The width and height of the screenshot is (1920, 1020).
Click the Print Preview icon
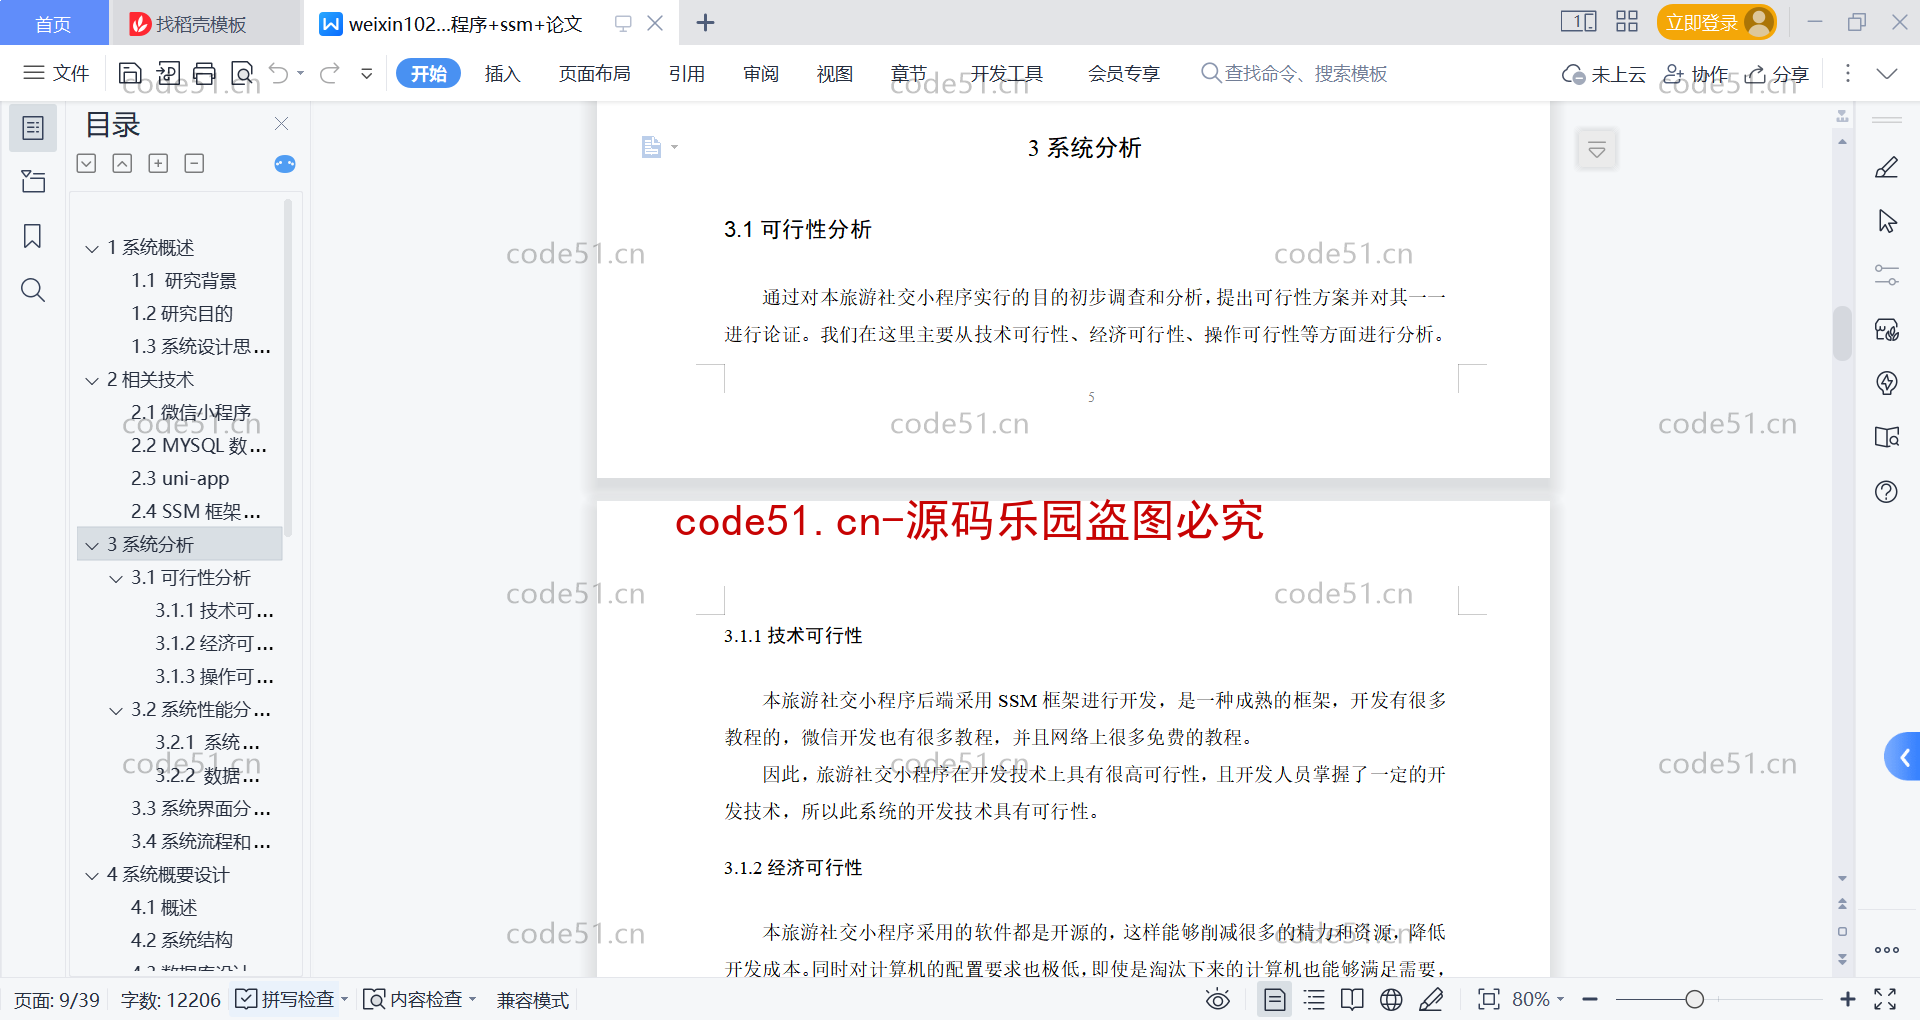click(x=242, y=73)
